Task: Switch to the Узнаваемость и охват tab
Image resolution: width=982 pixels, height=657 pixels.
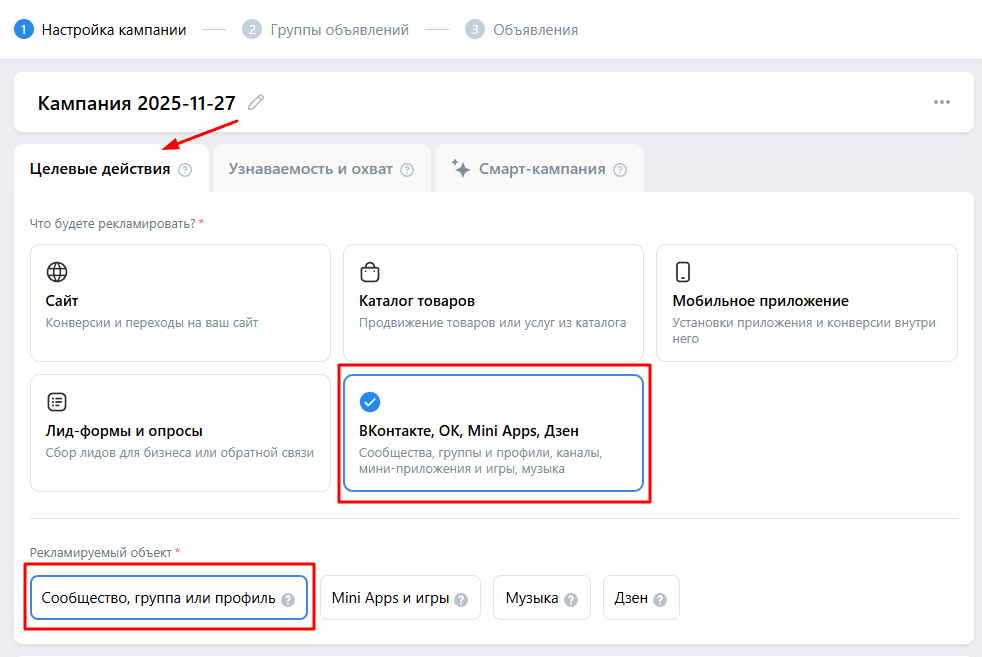Action: tap(311, 169)
